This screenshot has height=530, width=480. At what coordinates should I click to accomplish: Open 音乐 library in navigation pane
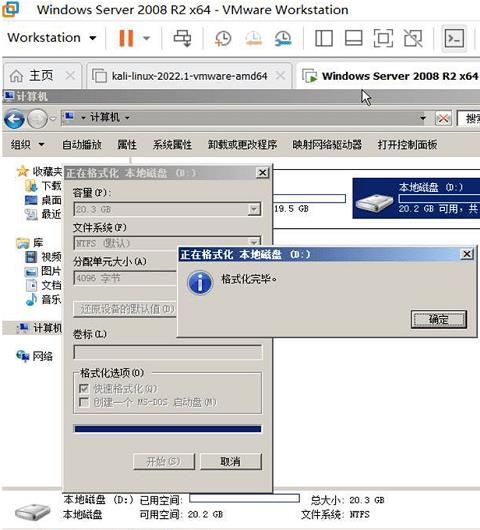click(x=44, y=299)
